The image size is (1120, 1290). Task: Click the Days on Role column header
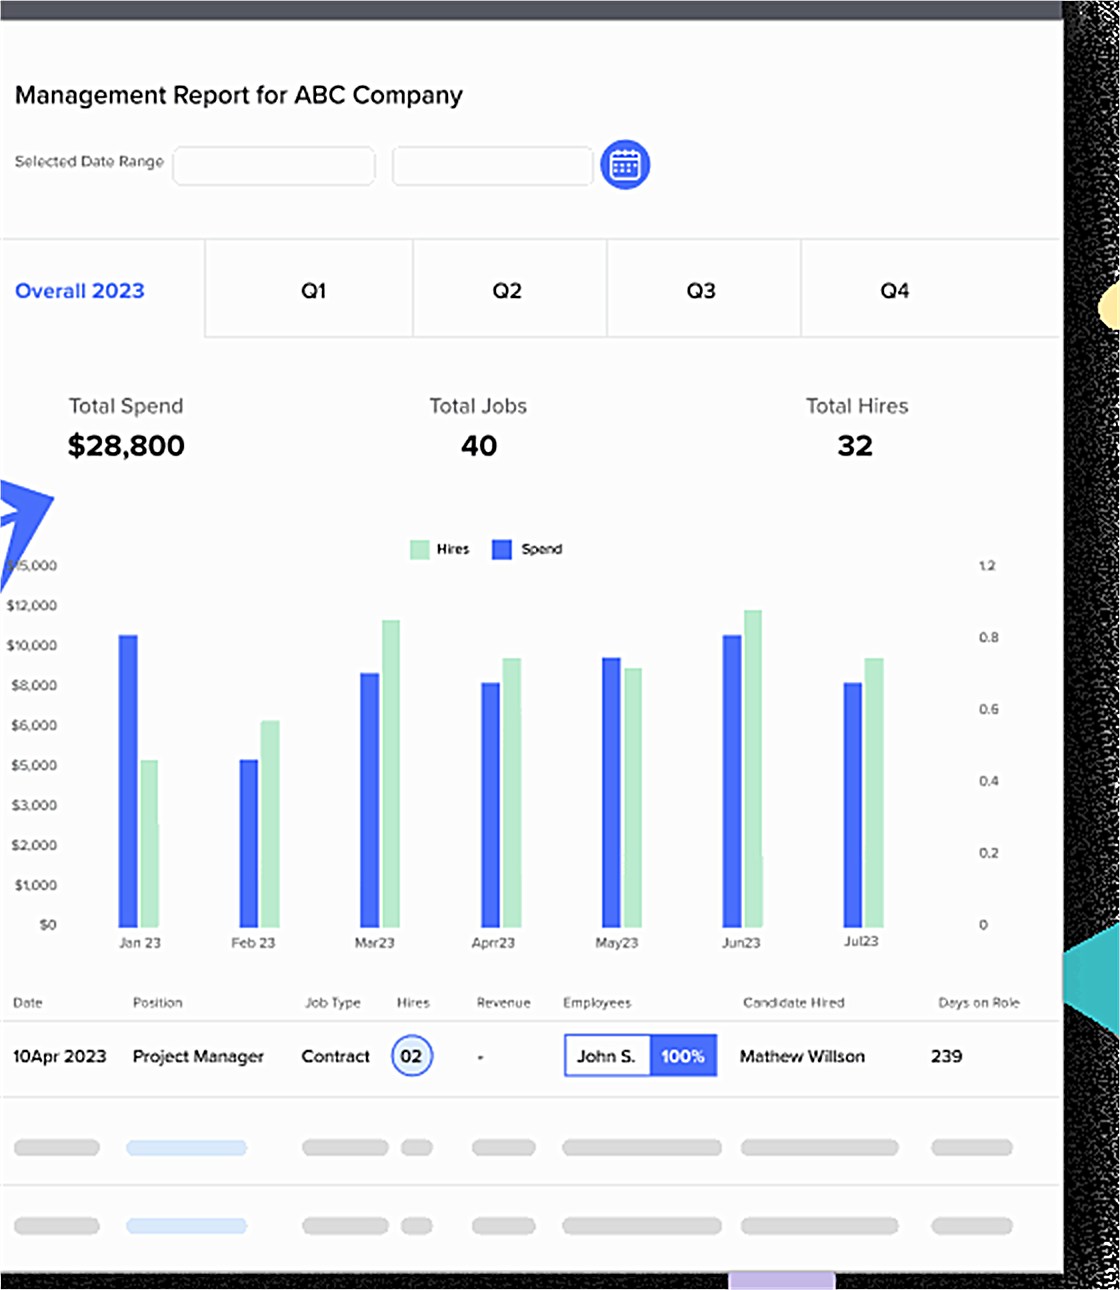(x=979, y=1002)
